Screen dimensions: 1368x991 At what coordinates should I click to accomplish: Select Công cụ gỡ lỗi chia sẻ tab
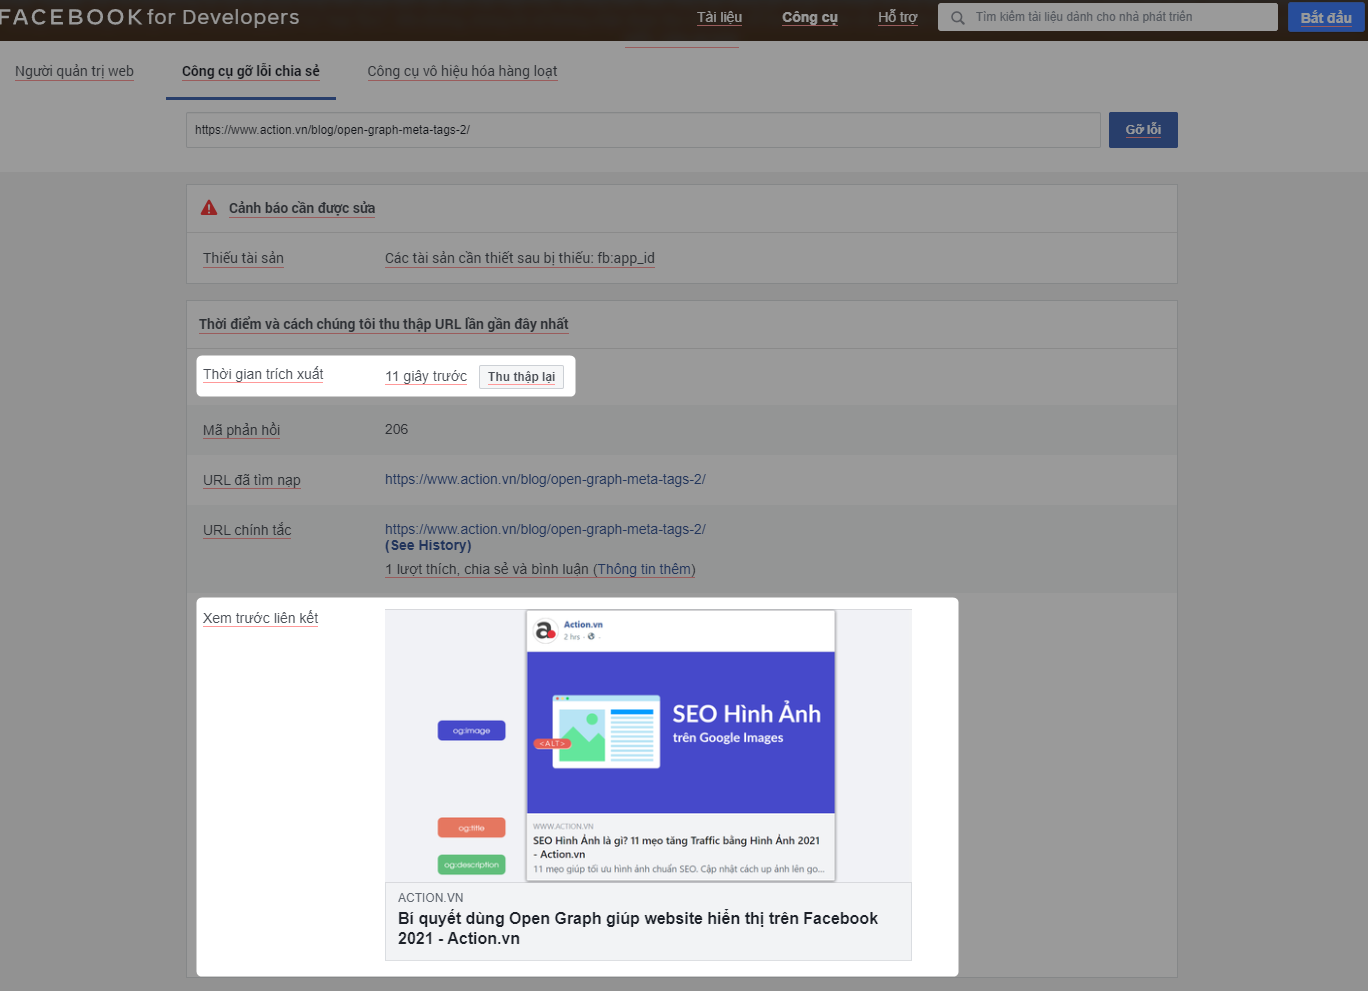(251, 71)
